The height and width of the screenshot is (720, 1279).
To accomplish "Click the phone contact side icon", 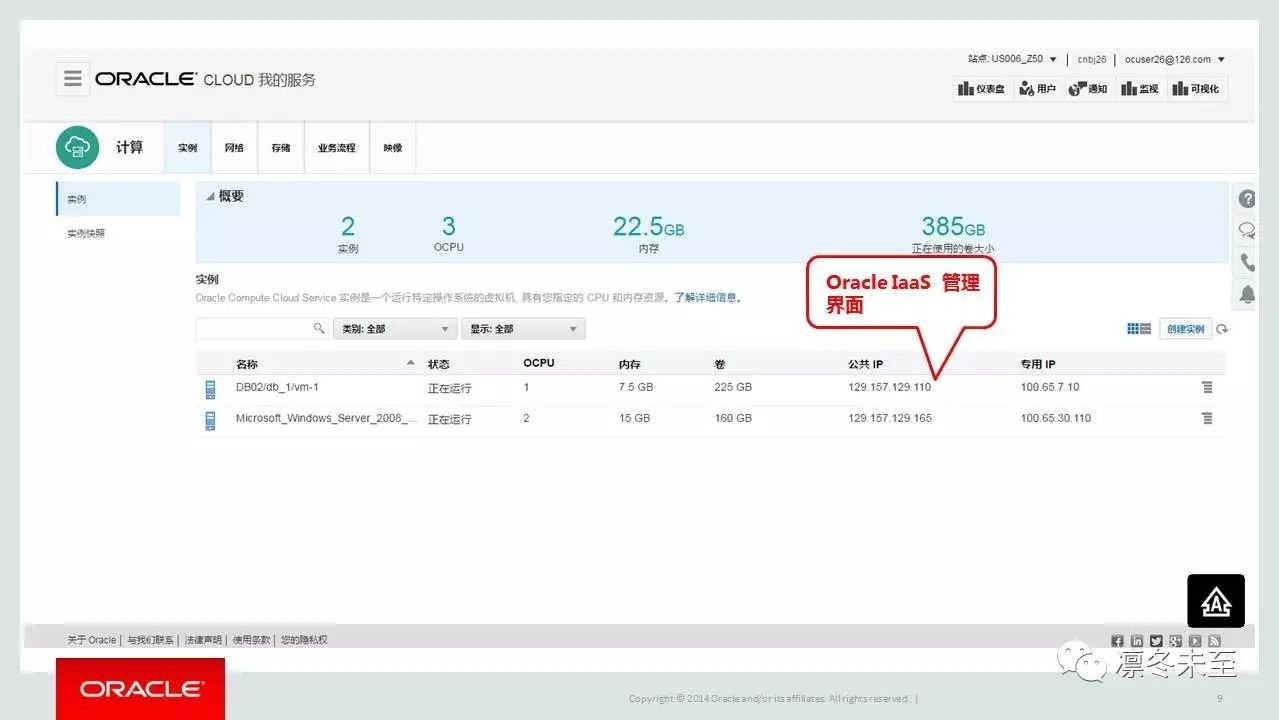I will click(1247, 263).
